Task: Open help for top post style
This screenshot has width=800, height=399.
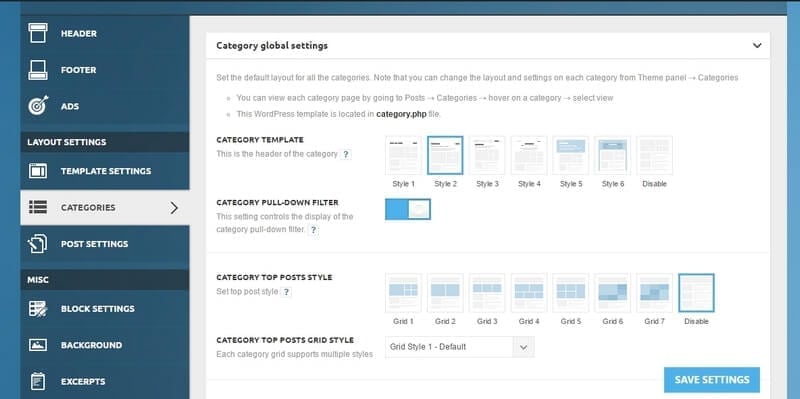Action: coord(286,292)
